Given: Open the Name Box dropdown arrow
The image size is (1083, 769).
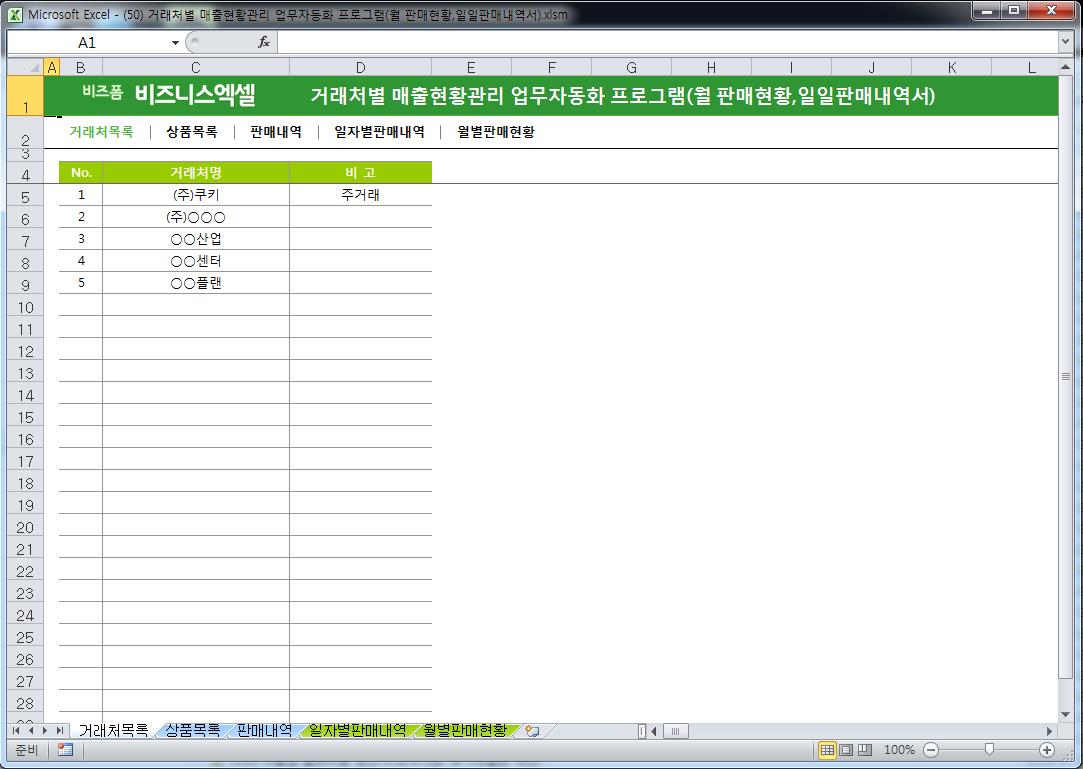Looking at the screenshot, I should (175, 43).
